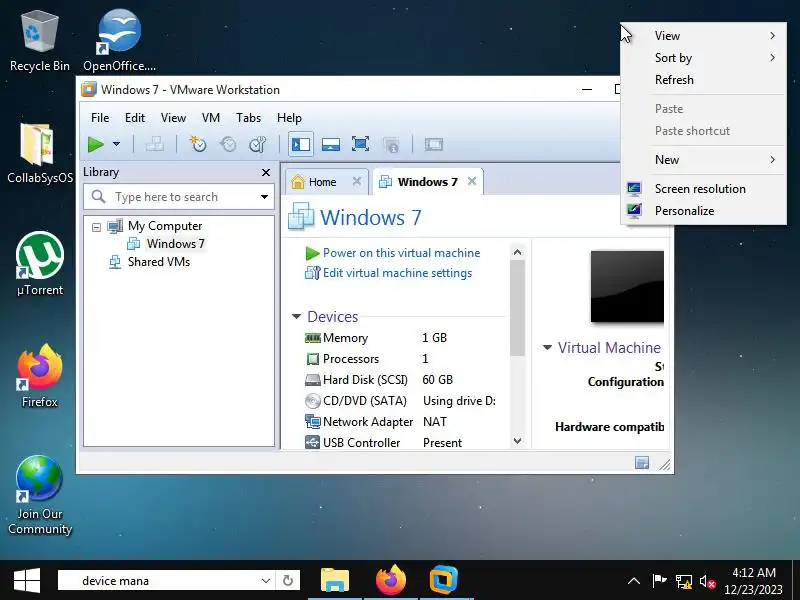800x600 pixels.
Task: Click the Unity mode toolbar icon
Action: pos(391,144)
